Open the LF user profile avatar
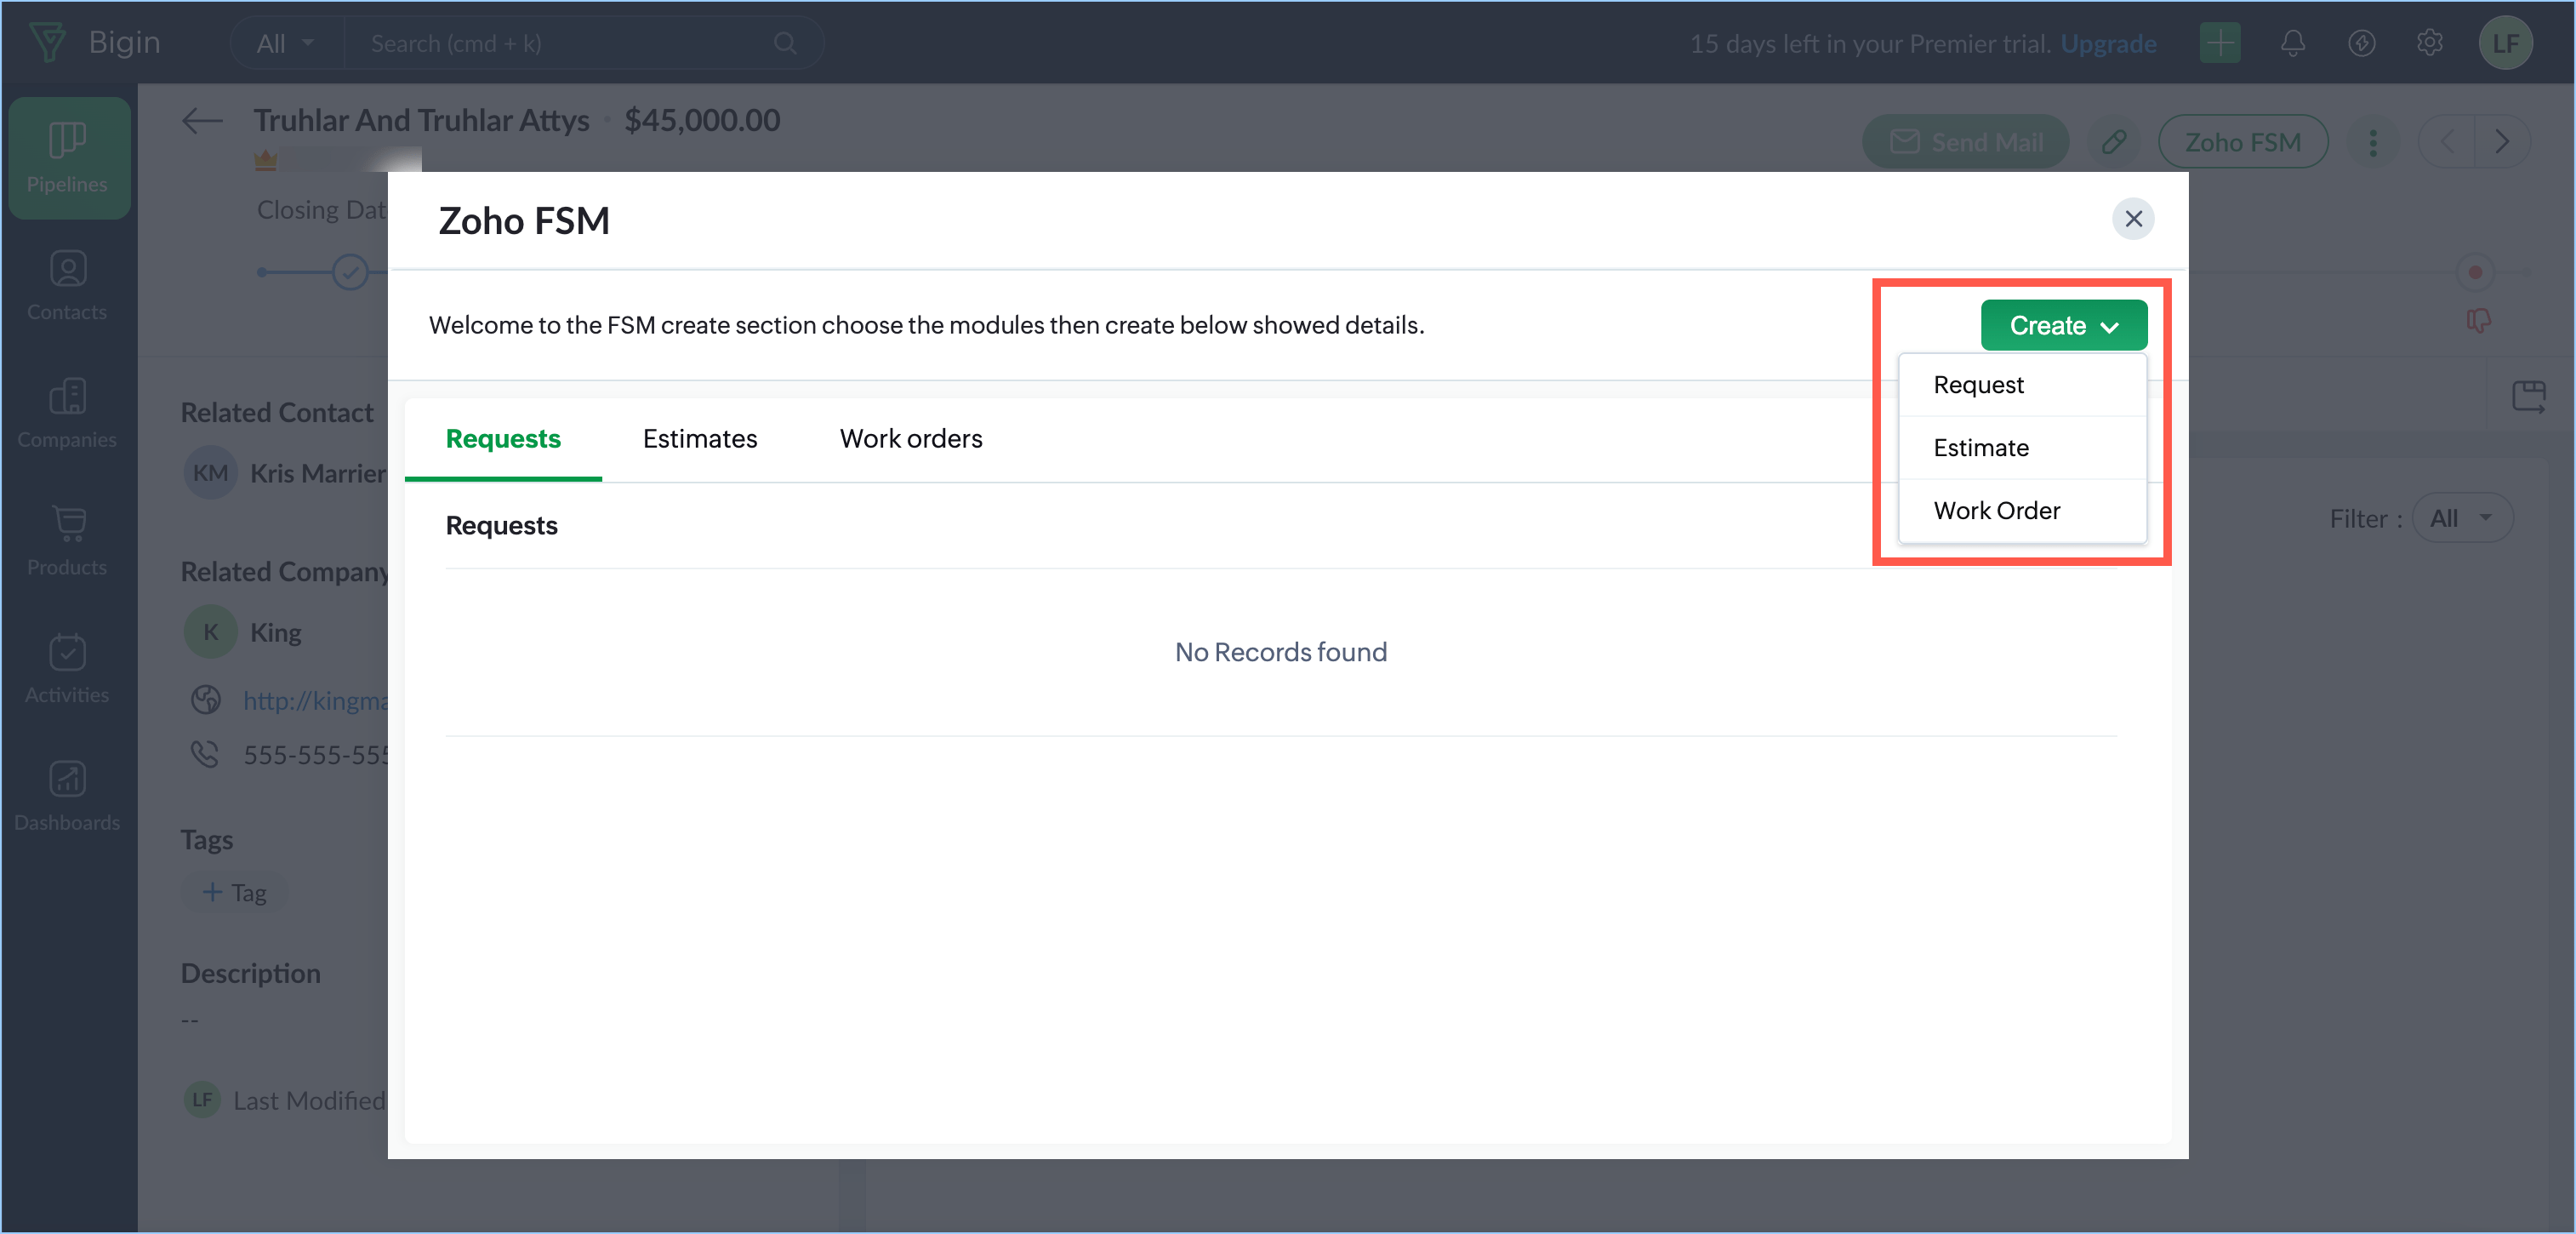2576x1234 pixels. click(2505, 43)
